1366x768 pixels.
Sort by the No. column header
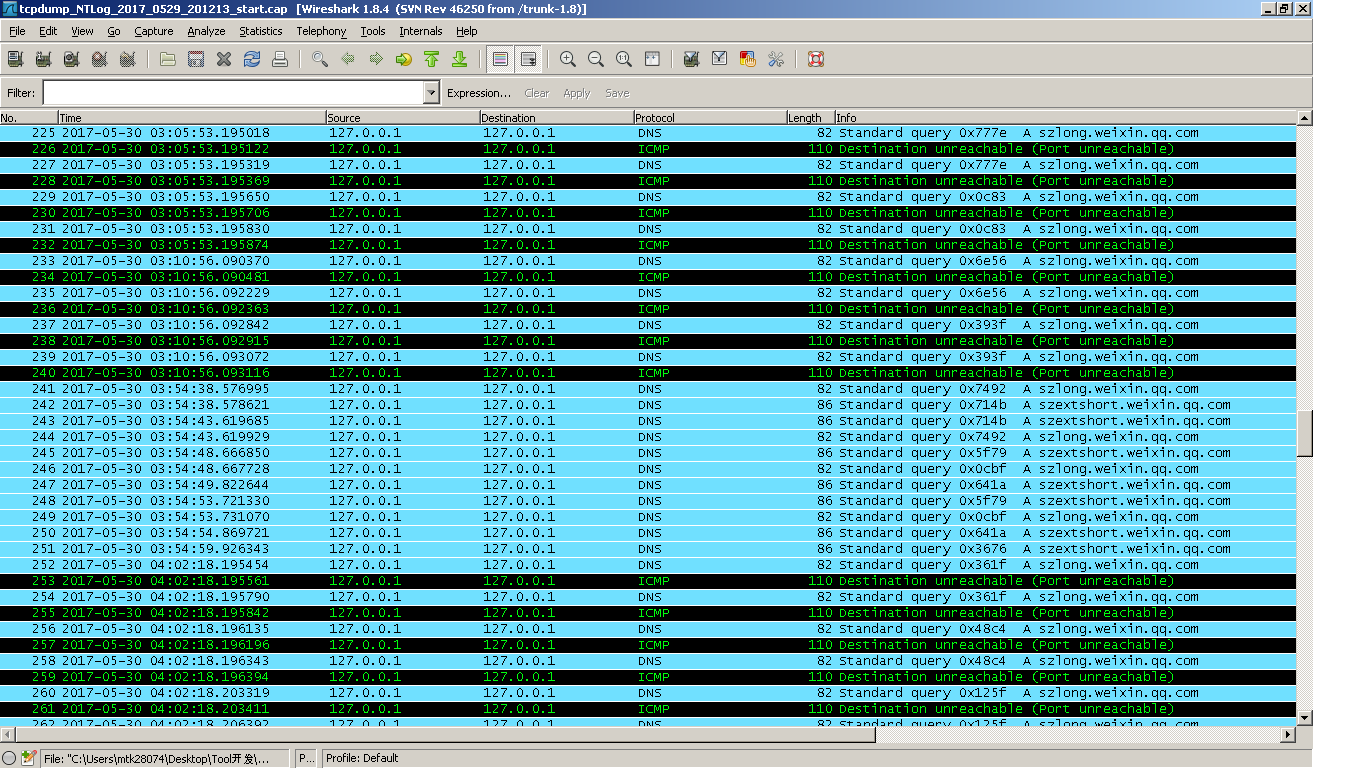28,118
